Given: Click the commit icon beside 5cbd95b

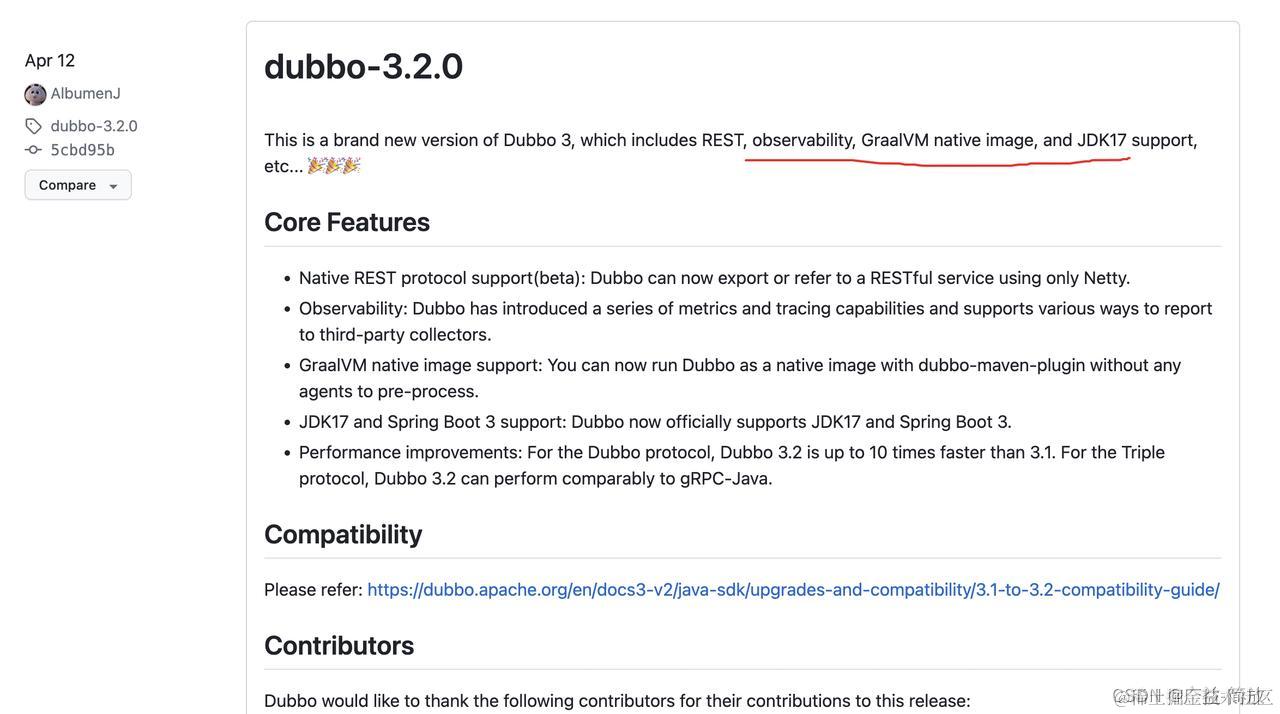Looking at the screenshot, I should click(33, 149).
